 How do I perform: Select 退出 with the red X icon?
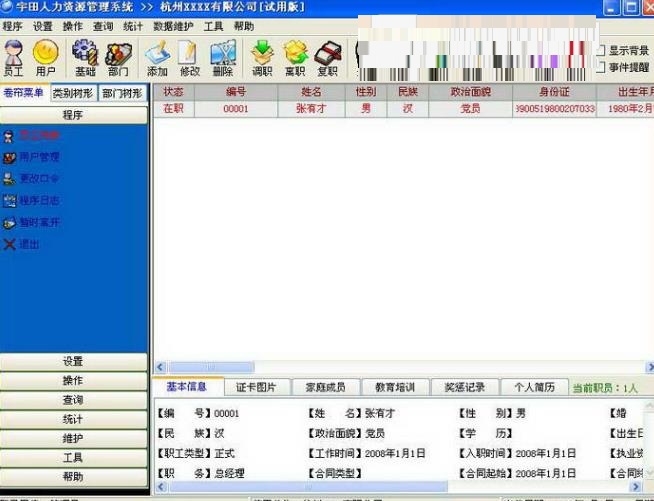point(22,244)
